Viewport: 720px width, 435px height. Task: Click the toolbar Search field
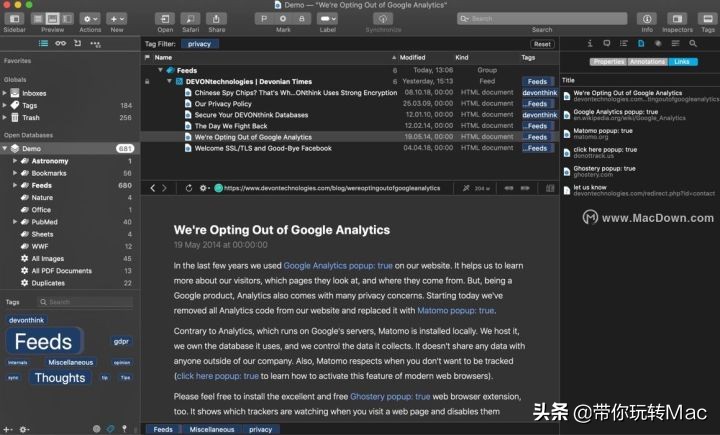pos(542,18)
